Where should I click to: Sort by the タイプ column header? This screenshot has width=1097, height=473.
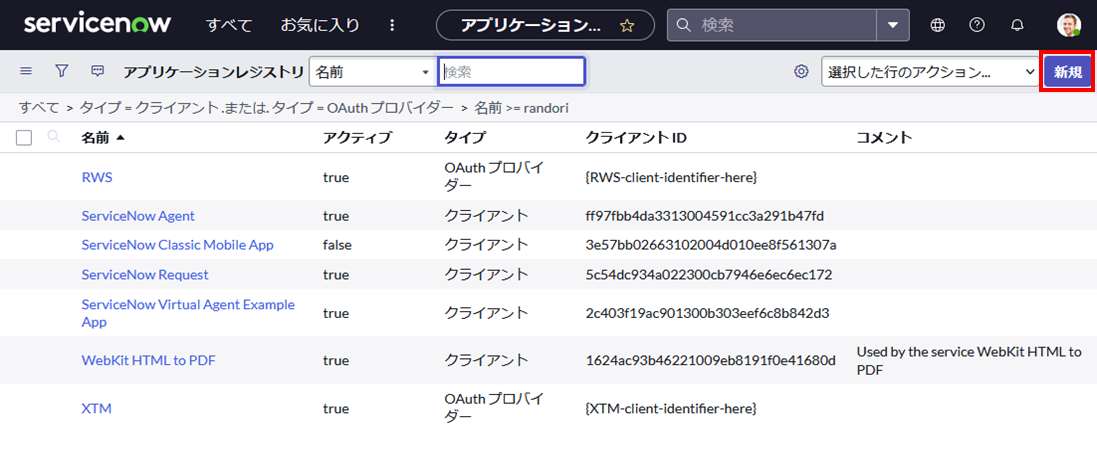(464, 138)
